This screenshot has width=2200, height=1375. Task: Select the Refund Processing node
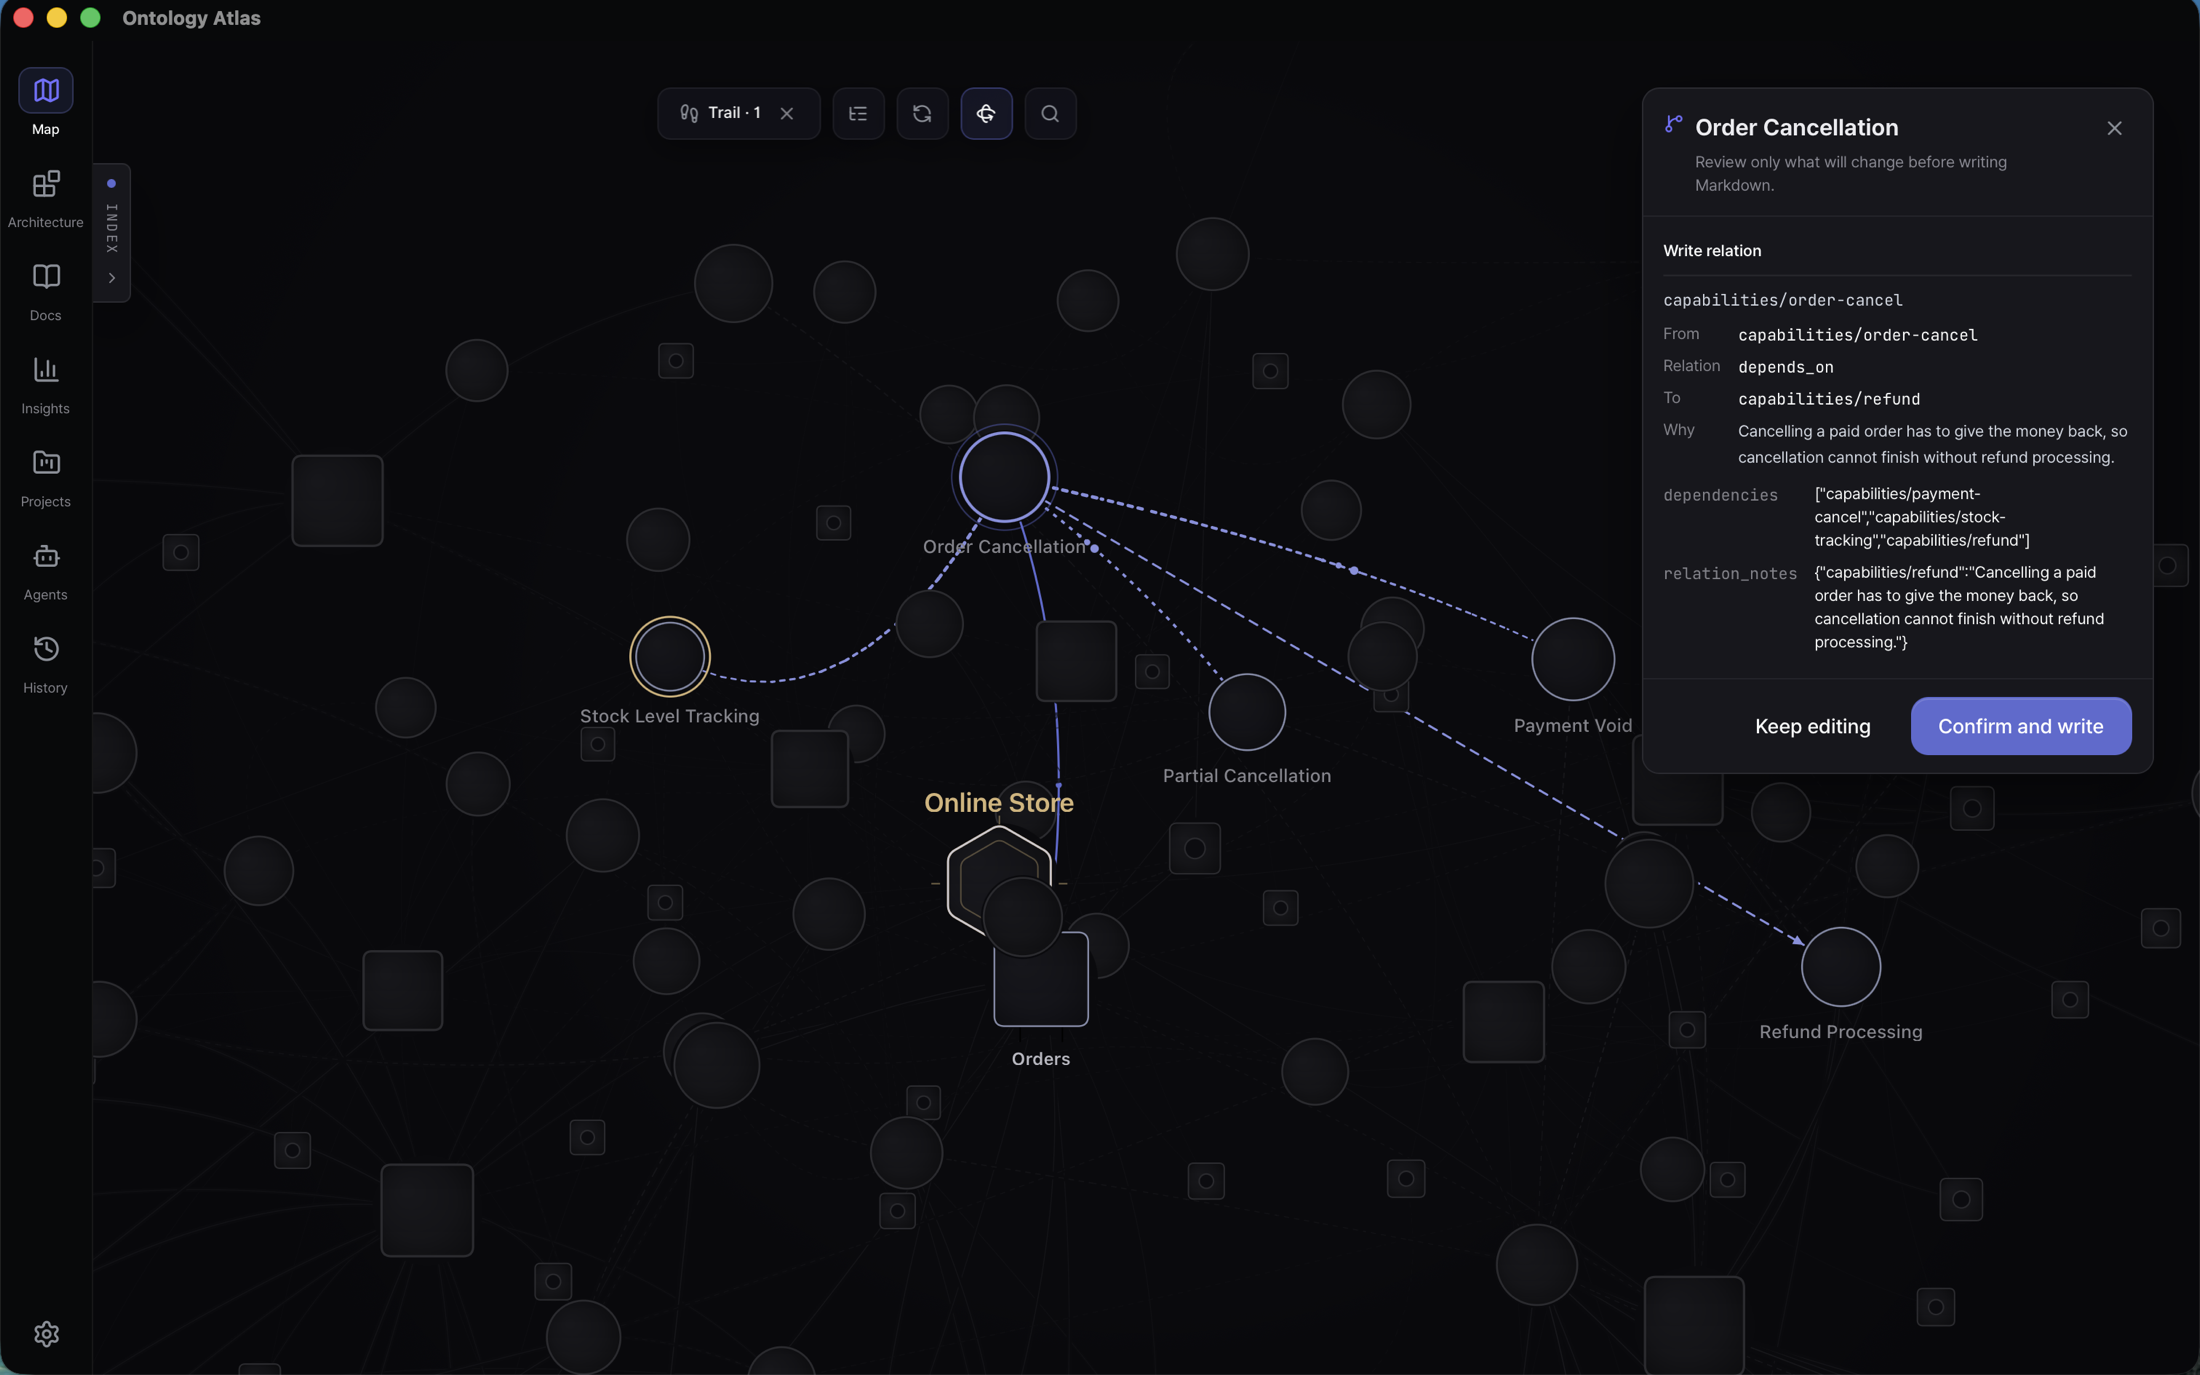point(1840,966)
